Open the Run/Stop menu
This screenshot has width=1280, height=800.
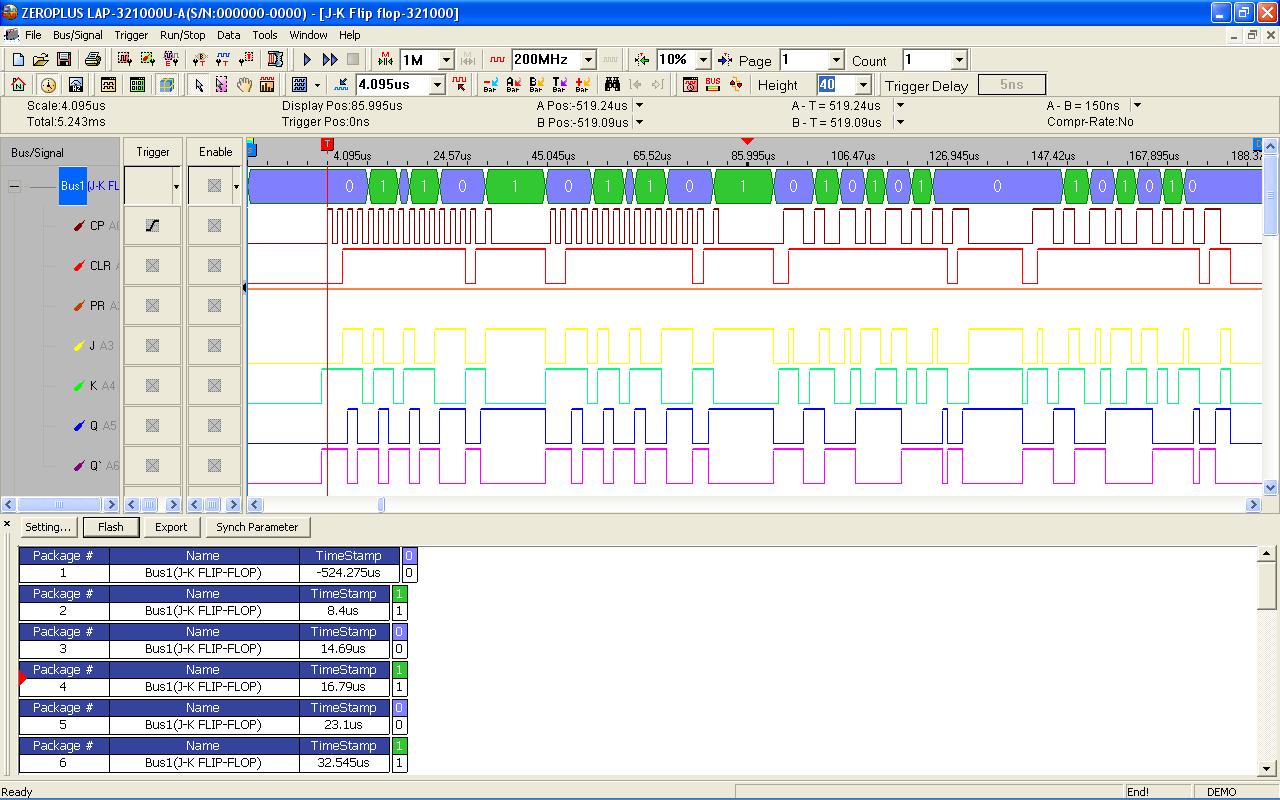click(x=183, y=35)
